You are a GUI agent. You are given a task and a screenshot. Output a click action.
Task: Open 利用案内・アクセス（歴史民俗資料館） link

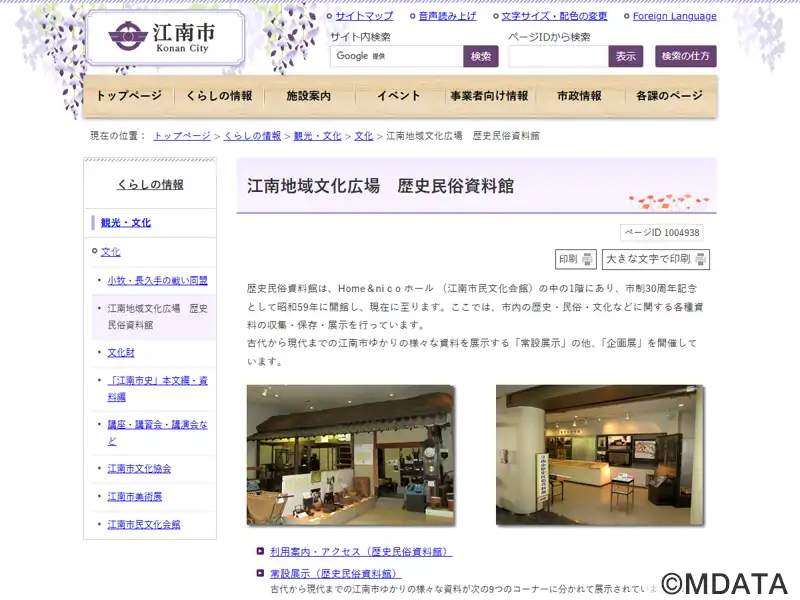tap(361, 552)
